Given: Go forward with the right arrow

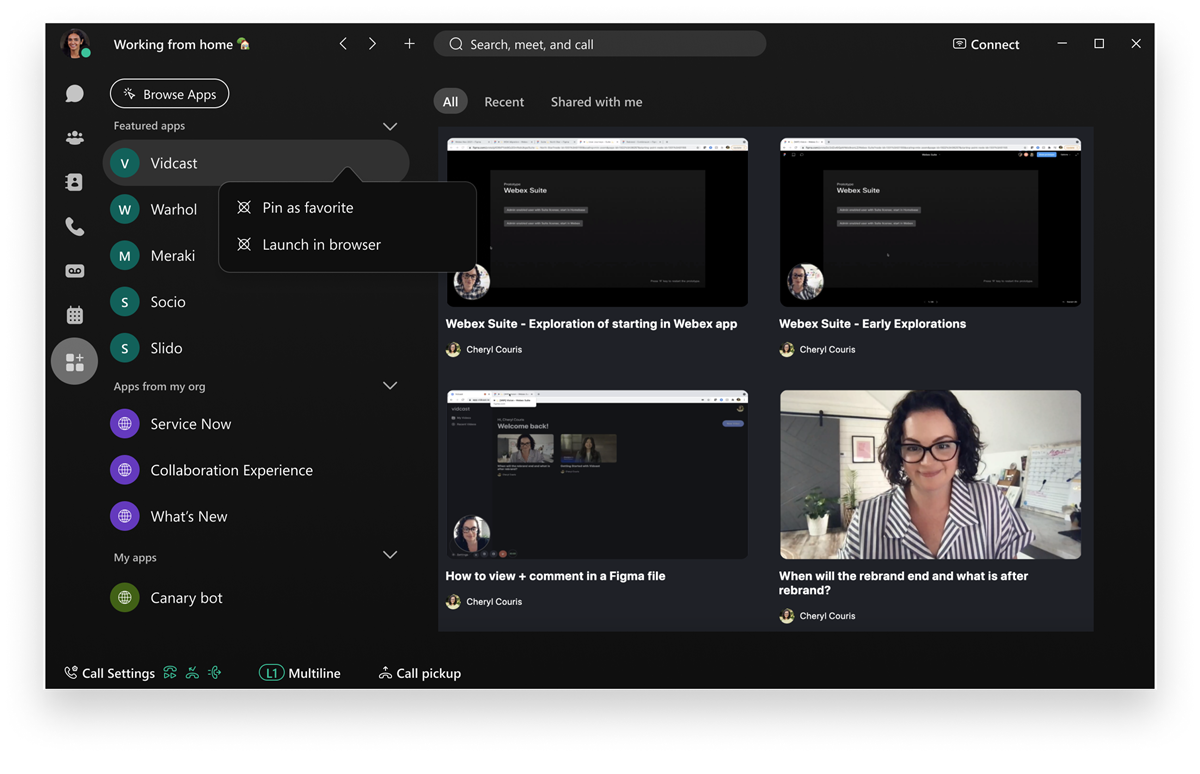Looking at the screenshot, I should tap(372, 44).
